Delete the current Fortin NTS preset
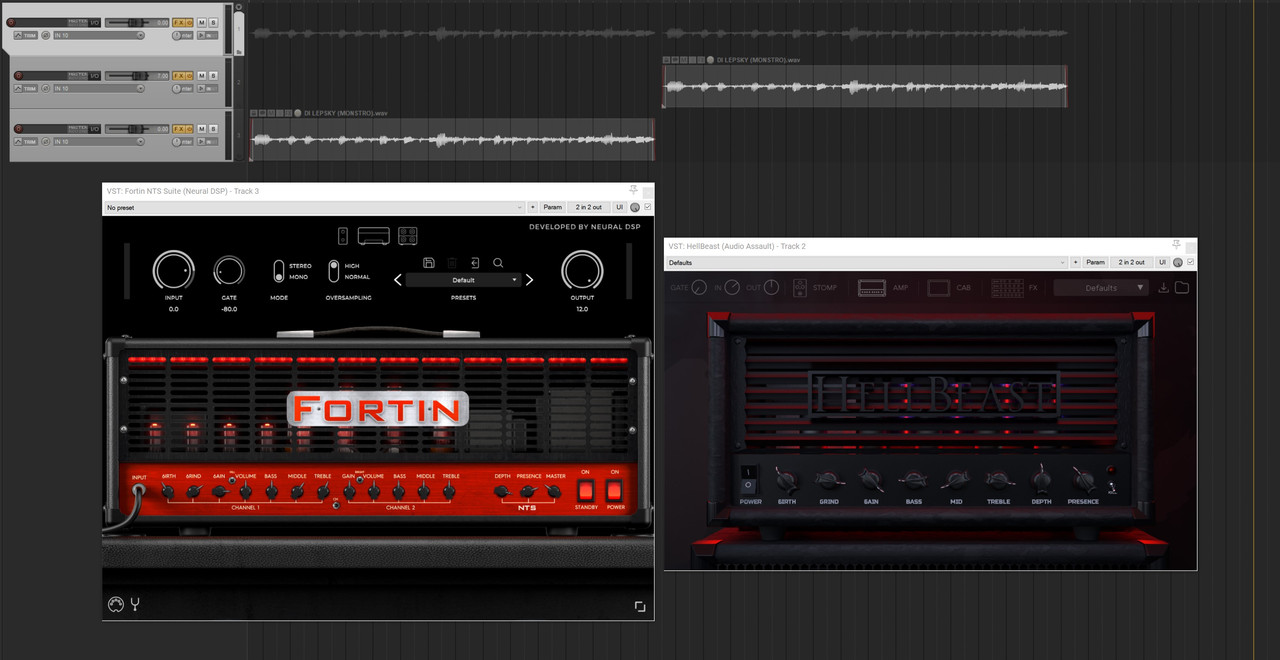 click(x=452, y=263)
